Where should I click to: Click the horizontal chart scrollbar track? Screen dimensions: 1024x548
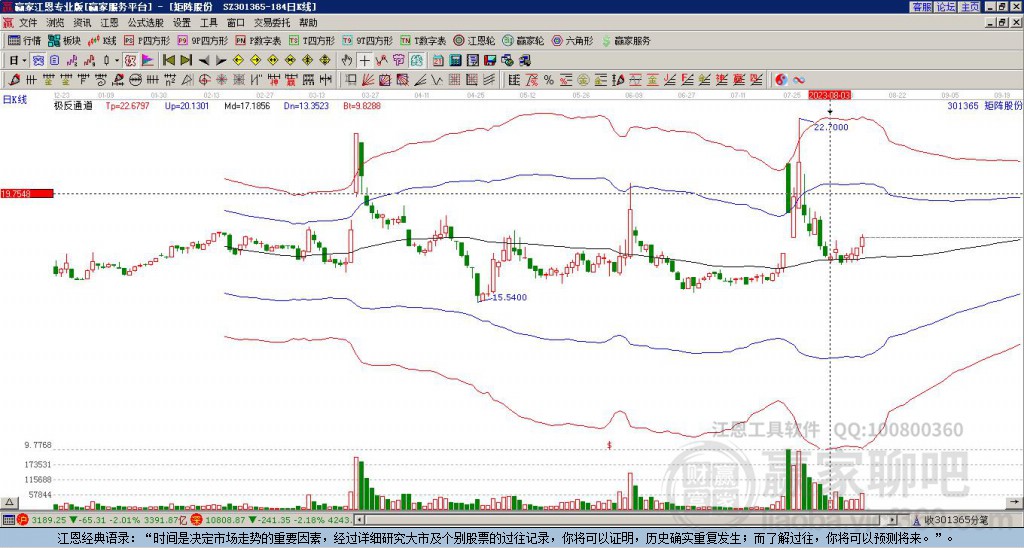[626, 520]
